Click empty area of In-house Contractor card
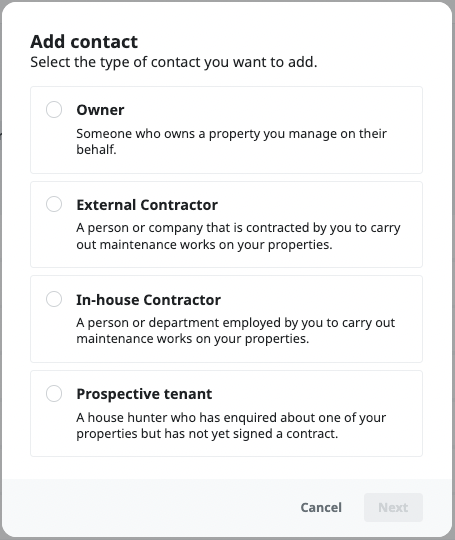Viewport: 455px width, 540px height. point(310,298)
